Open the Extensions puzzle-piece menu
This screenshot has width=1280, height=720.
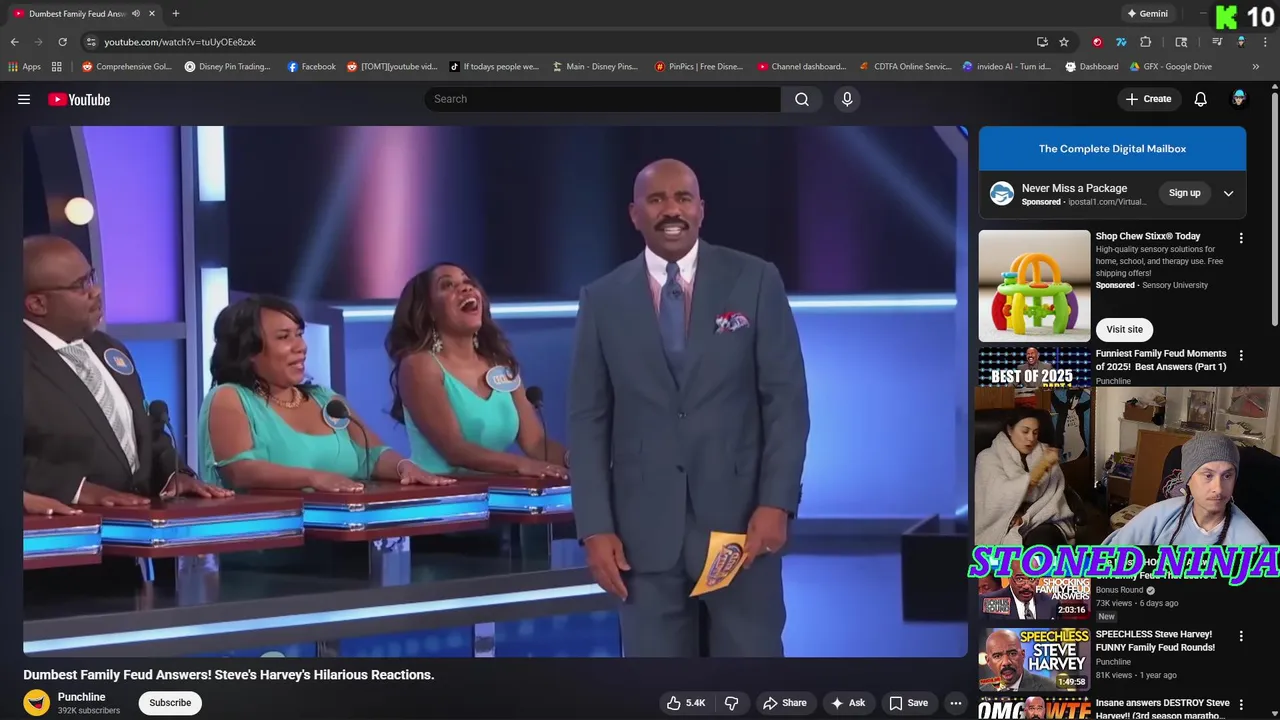1146,42
